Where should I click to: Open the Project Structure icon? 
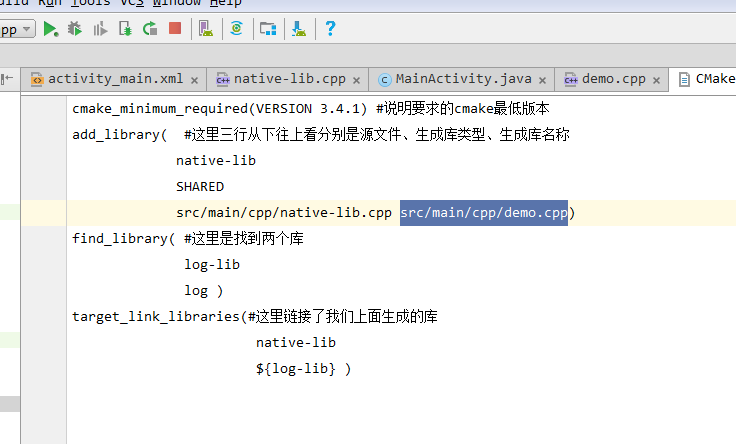tap(268, 29)
